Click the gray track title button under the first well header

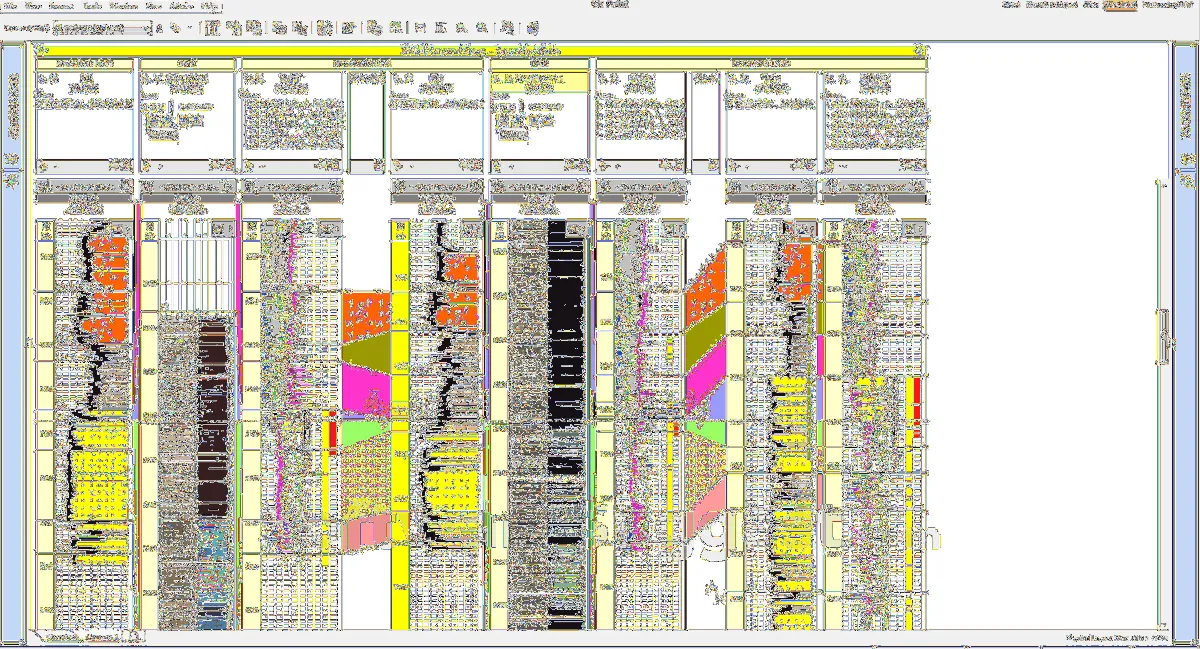point(84,187)
